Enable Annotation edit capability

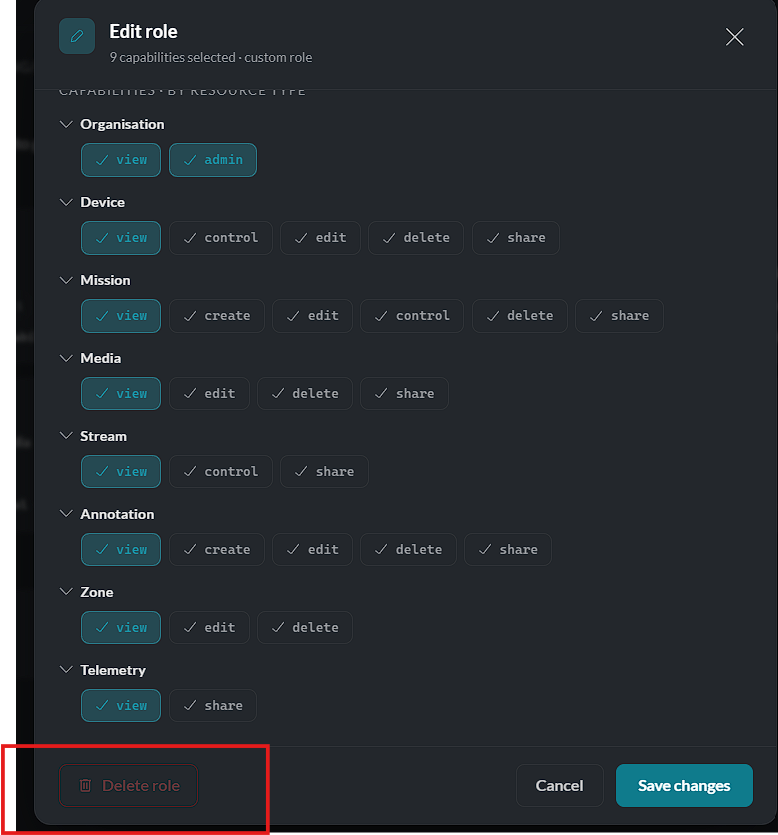pyautogui.click(x=313, y=550)
